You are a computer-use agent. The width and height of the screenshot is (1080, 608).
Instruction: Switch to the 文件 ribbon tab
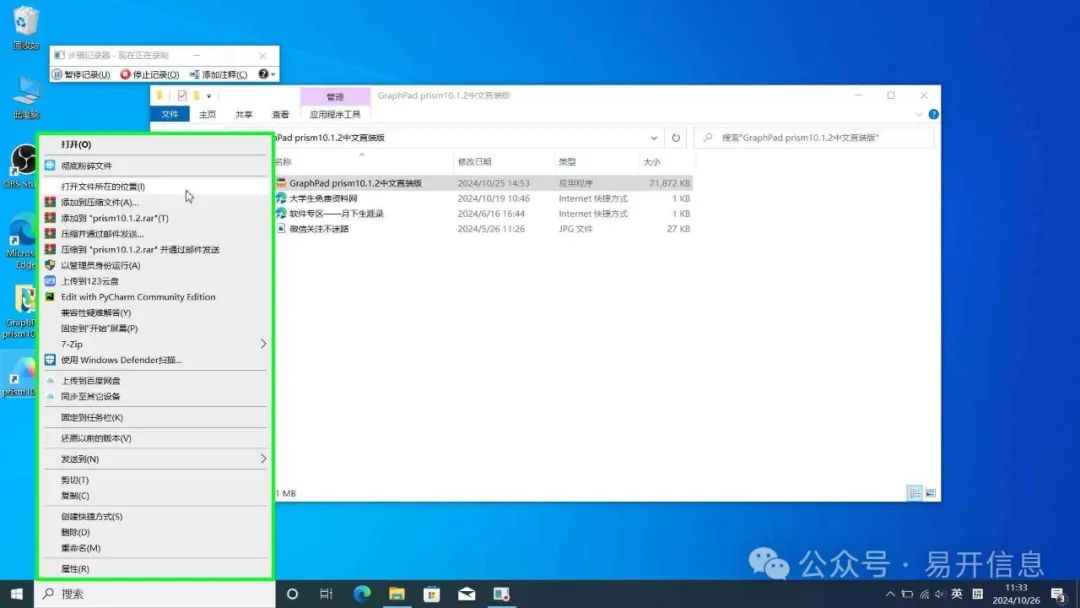169,114
